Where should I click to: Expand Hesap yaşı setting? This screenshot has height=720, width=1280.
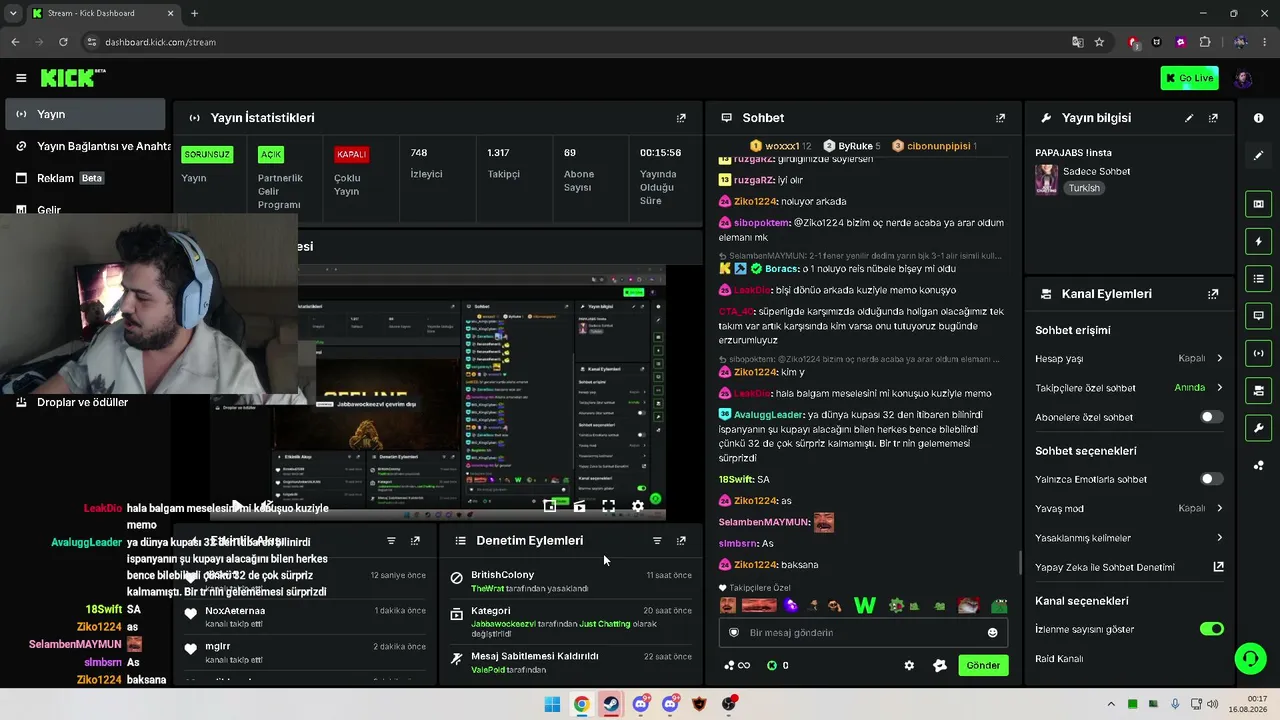(x=1129, y=358)
